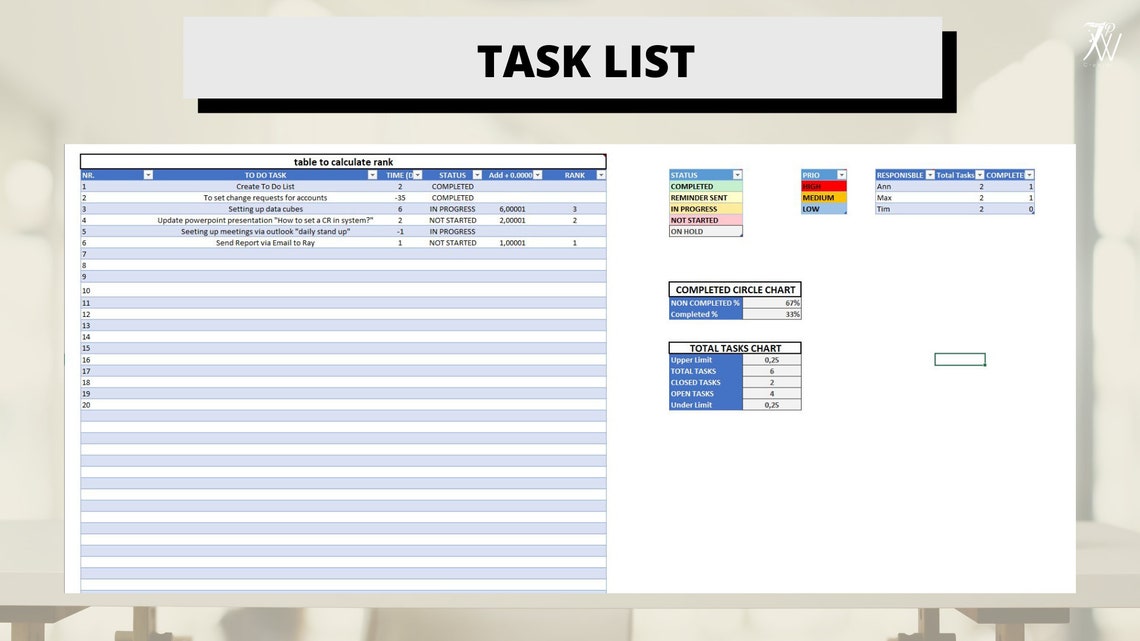Viewport: 1140px width, 641px height.
Task: Click the "Create To Do List" task cell
Action: (266, 186)
